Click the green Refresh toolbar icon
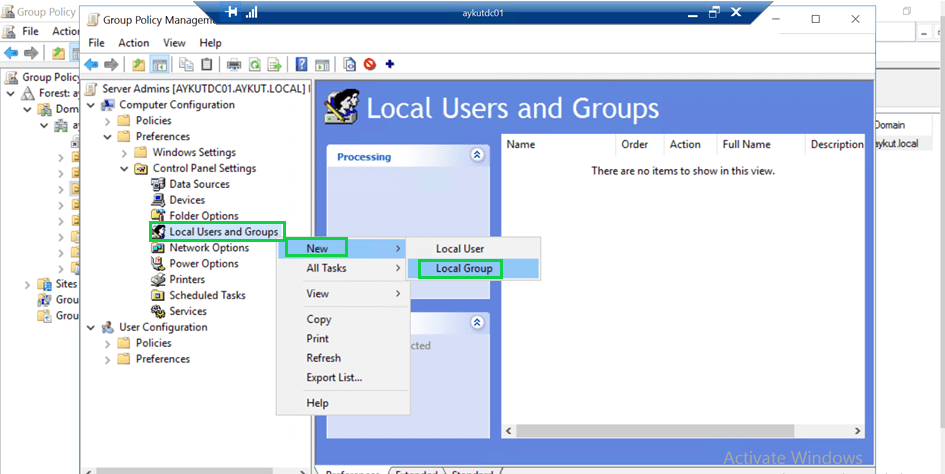The image size is (945, 474). point(255,65)
